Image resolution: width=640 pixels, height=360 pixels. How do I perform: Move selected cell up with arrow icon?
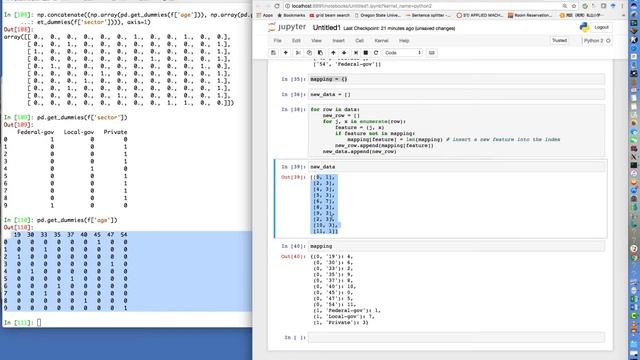(x=333, y=53)
